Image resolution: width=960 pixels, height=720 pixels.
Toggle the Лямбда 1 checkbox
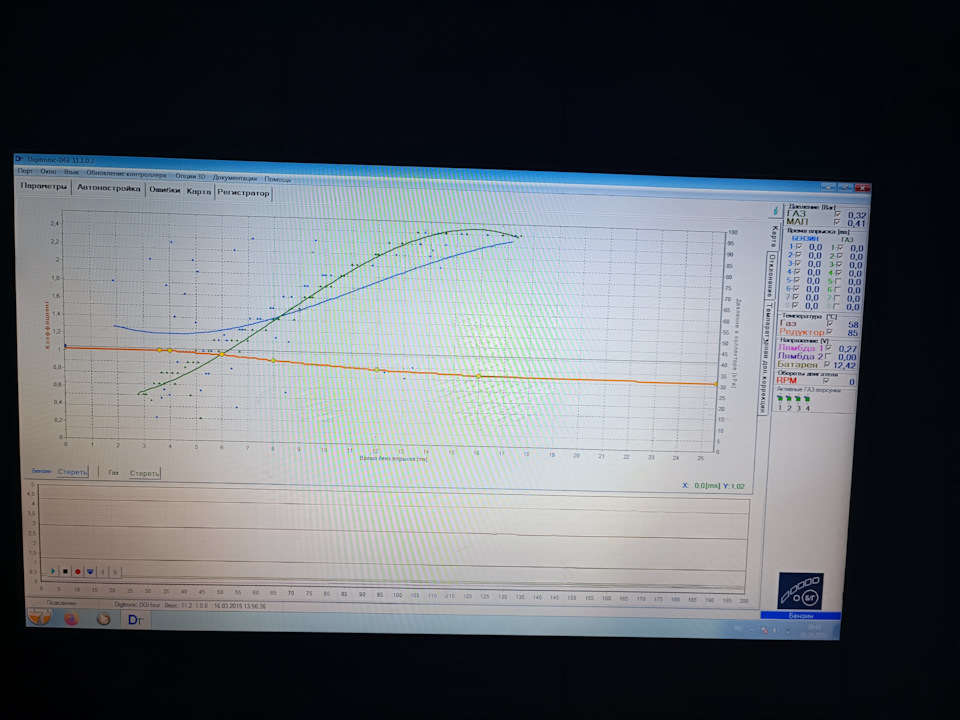coord(828,348)
